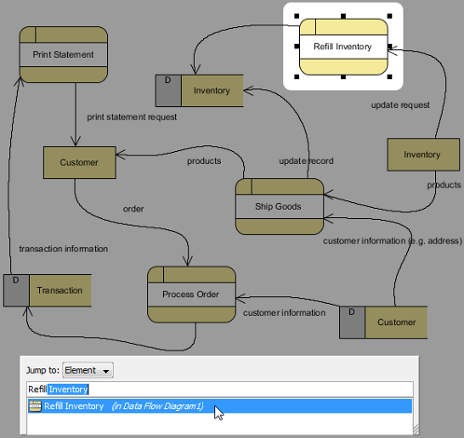Image resolution: width=464 pixels, height=438 pixels.
Task: Select the highlighted Refill Inventory process shape
Action: coord(343,47)
